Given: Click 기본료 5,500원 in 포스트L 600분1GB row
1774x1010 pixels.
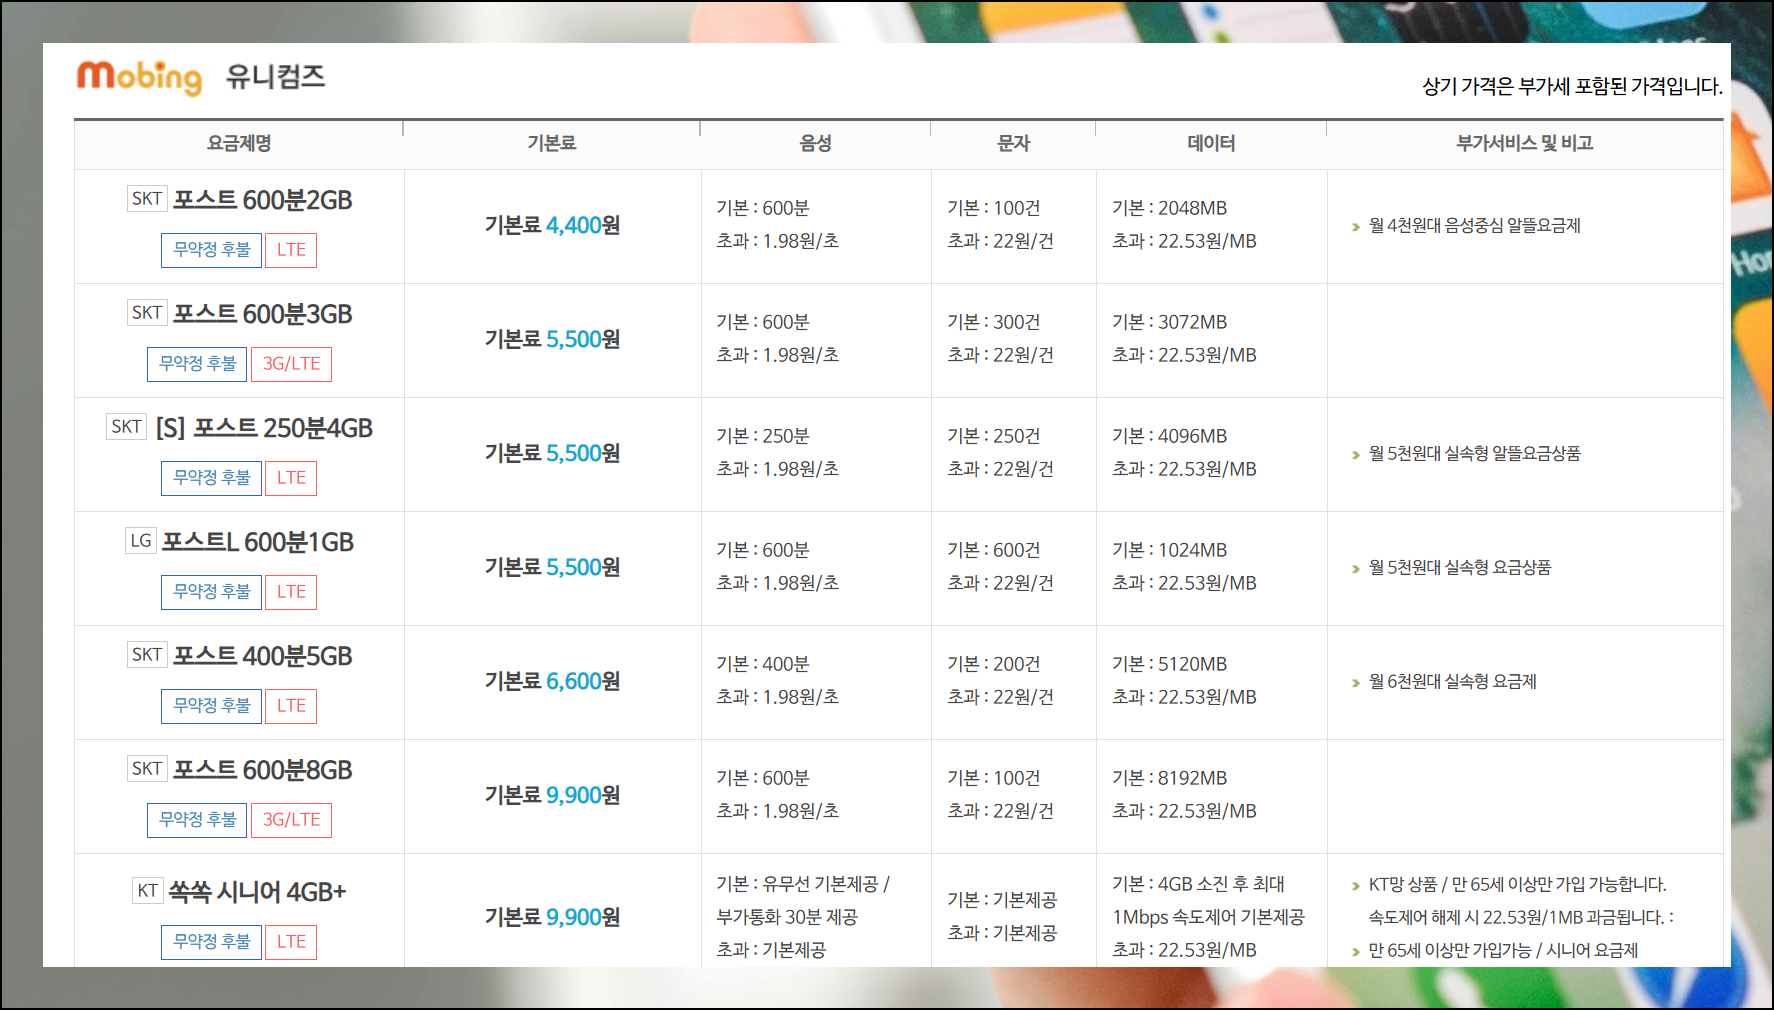Looking at the screenshot, I should coord(552,568).
